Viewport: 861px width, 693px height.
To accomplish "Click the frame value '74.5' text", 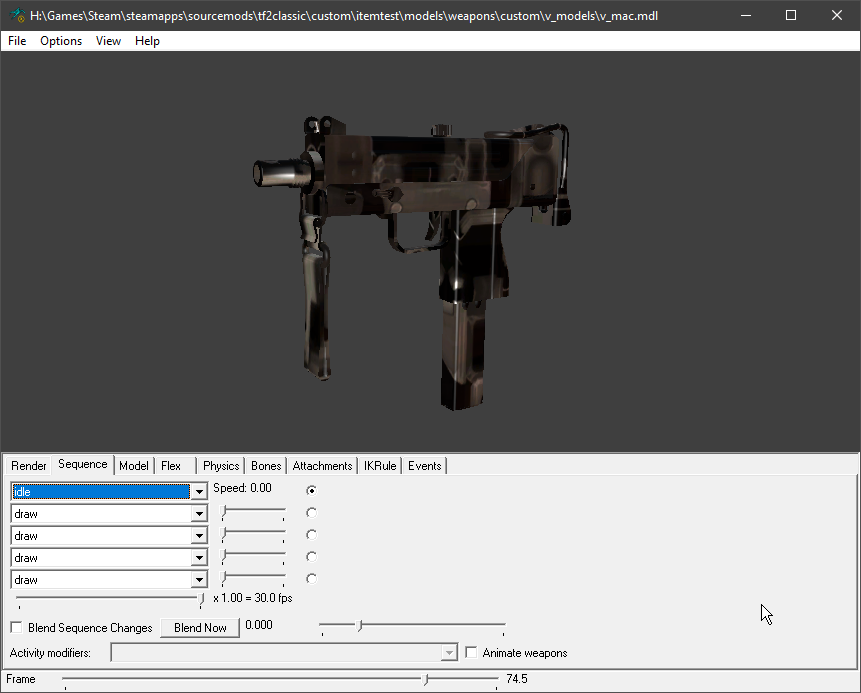I will (517, 679).
